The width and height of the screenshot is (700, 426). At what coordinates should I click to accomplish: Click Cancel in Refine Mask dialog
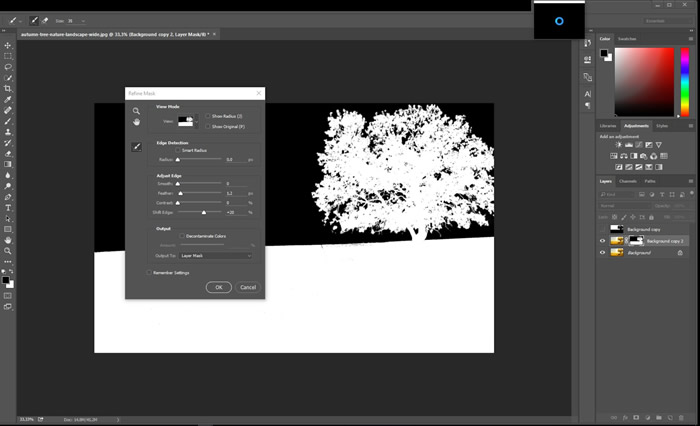tap(248, 287)
